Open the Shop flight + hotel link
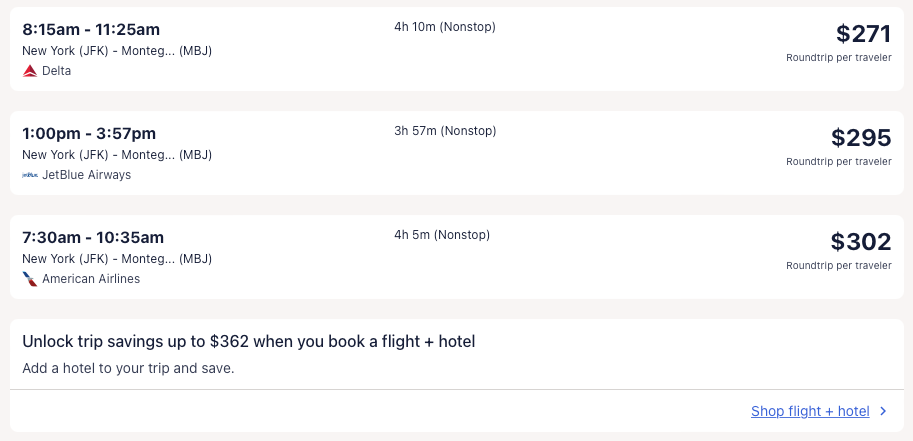This screenshot has width=913, height=441. pos(810,411)
